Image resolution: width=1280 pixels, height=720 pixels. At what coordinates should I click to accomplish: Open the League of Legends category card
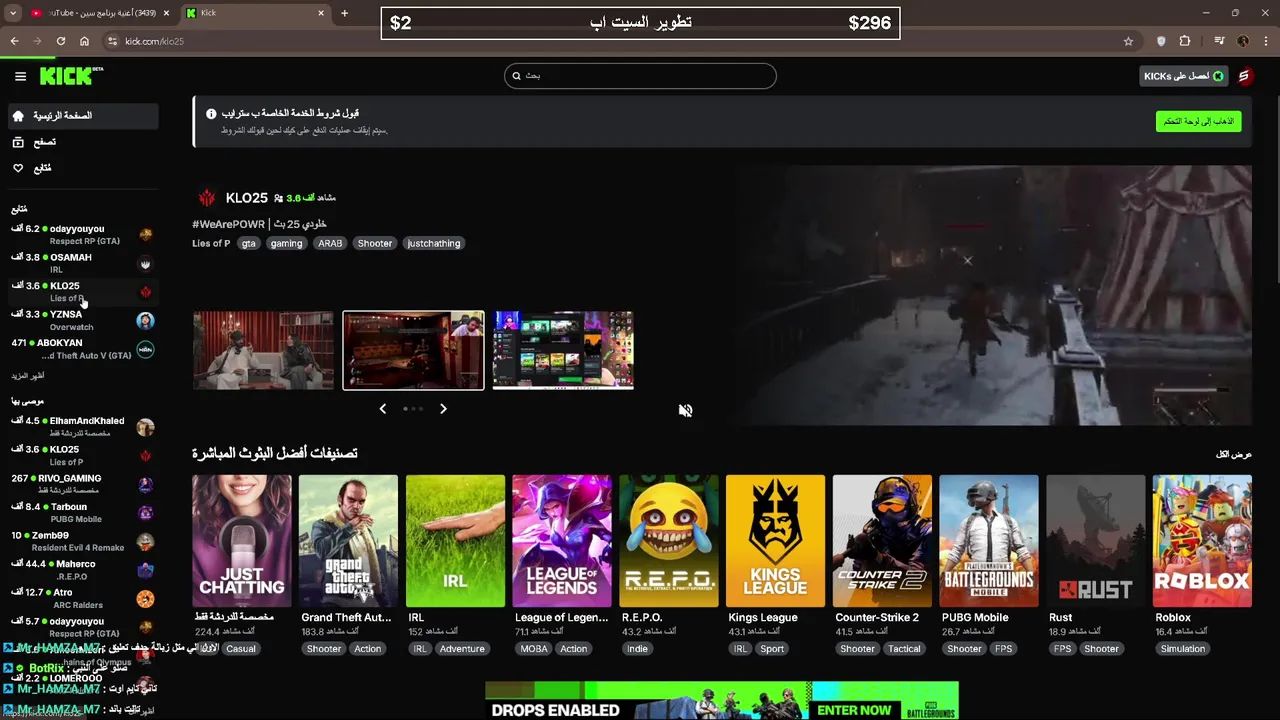point(562,541)
